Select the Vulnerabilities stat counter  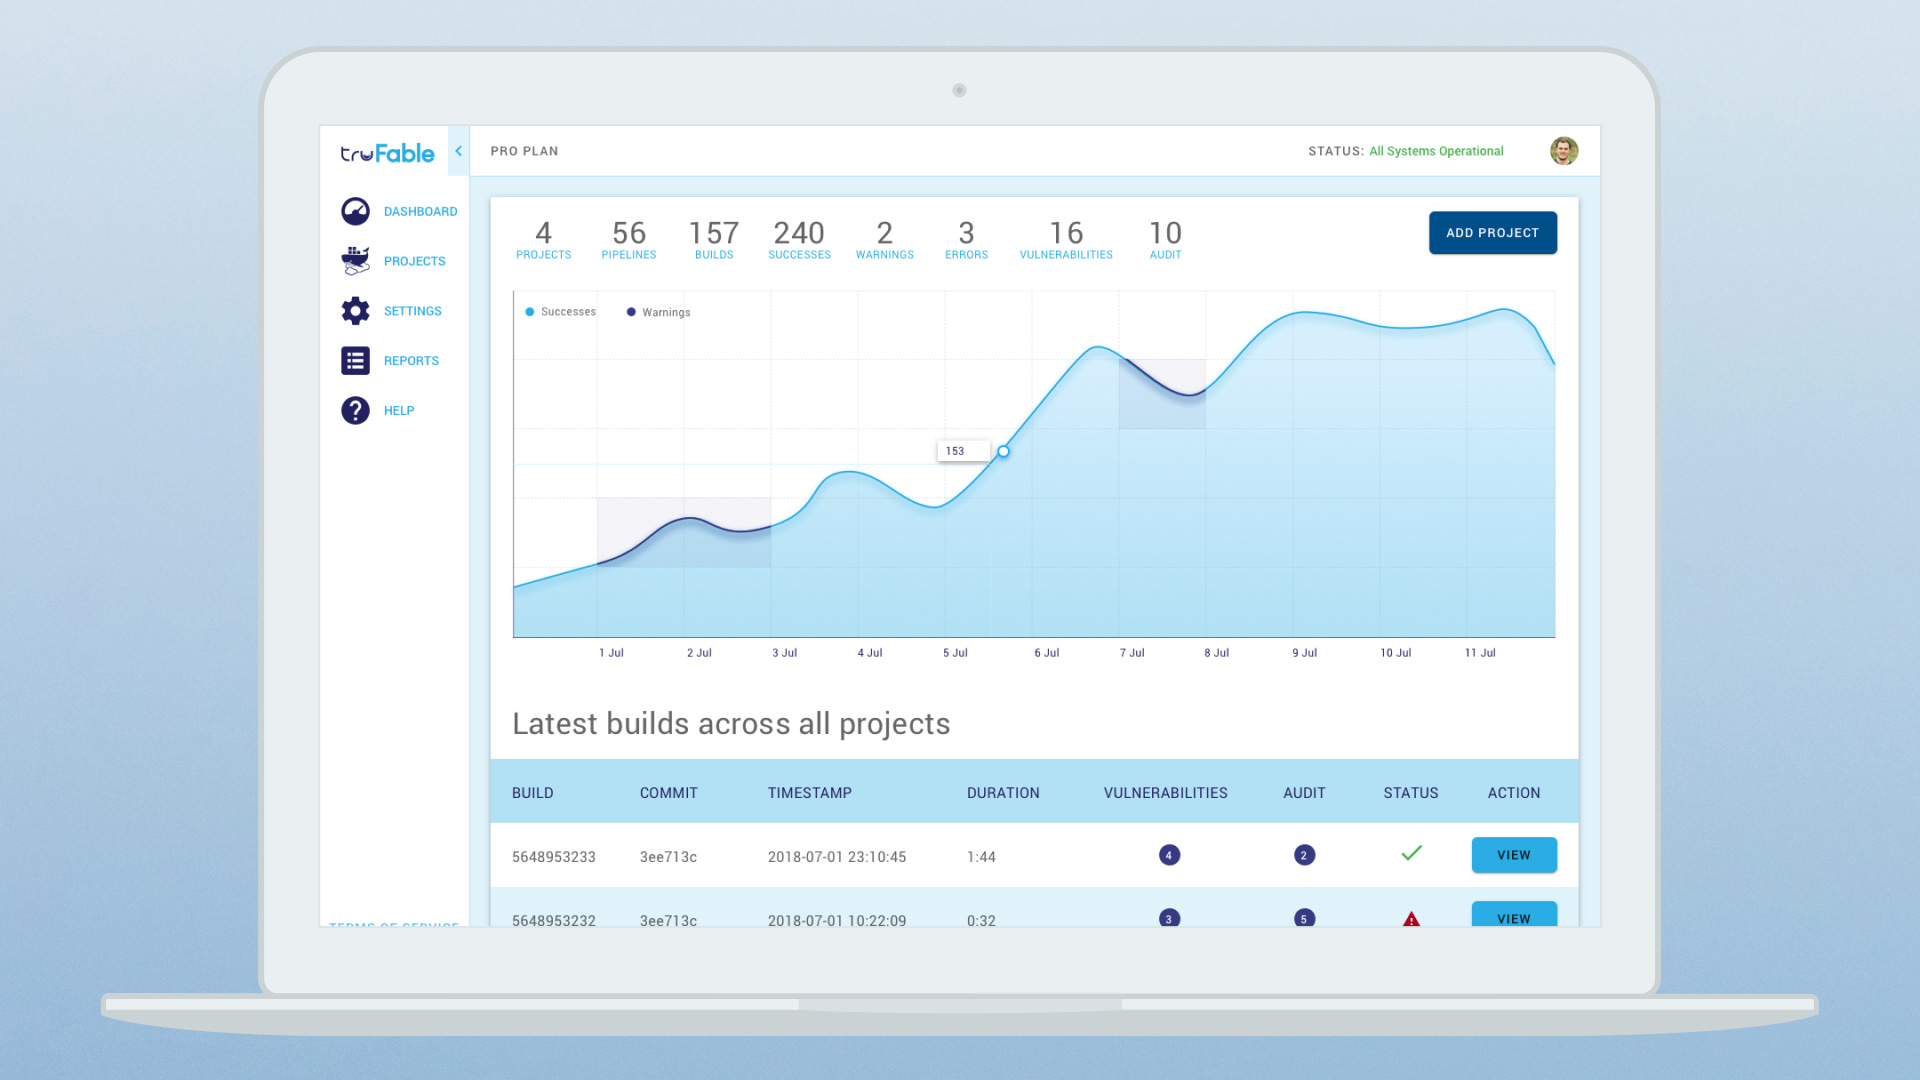point(1065,240)
